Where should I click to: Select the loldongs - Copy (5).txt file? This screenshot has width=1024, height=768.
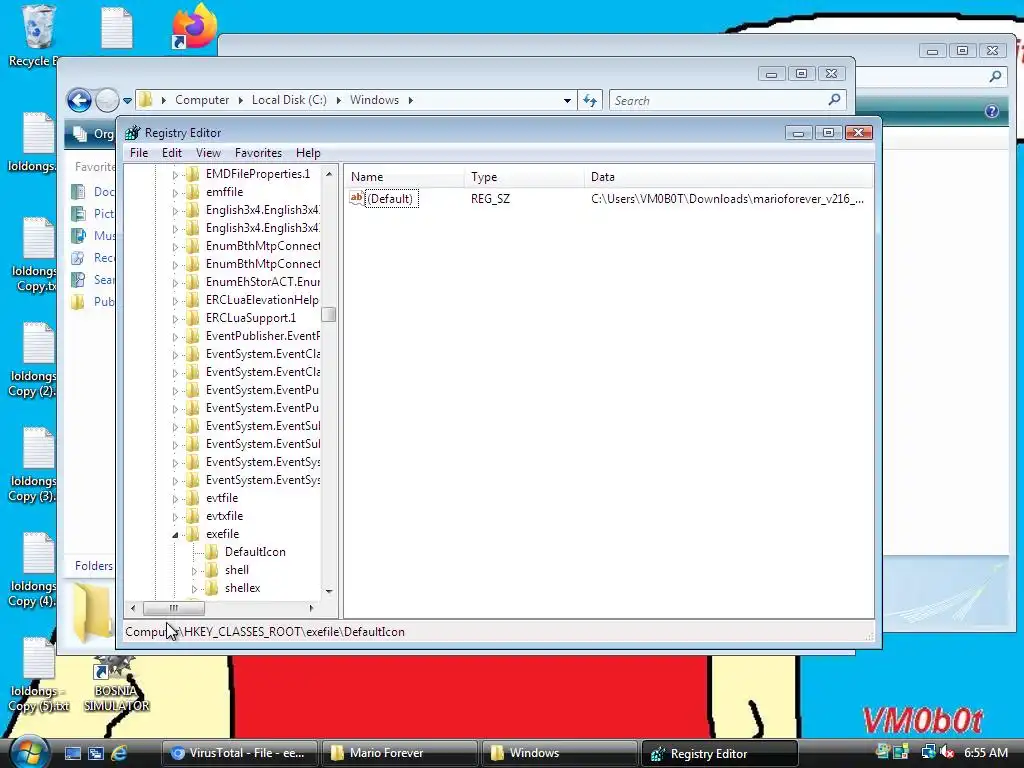coord(39,675)
